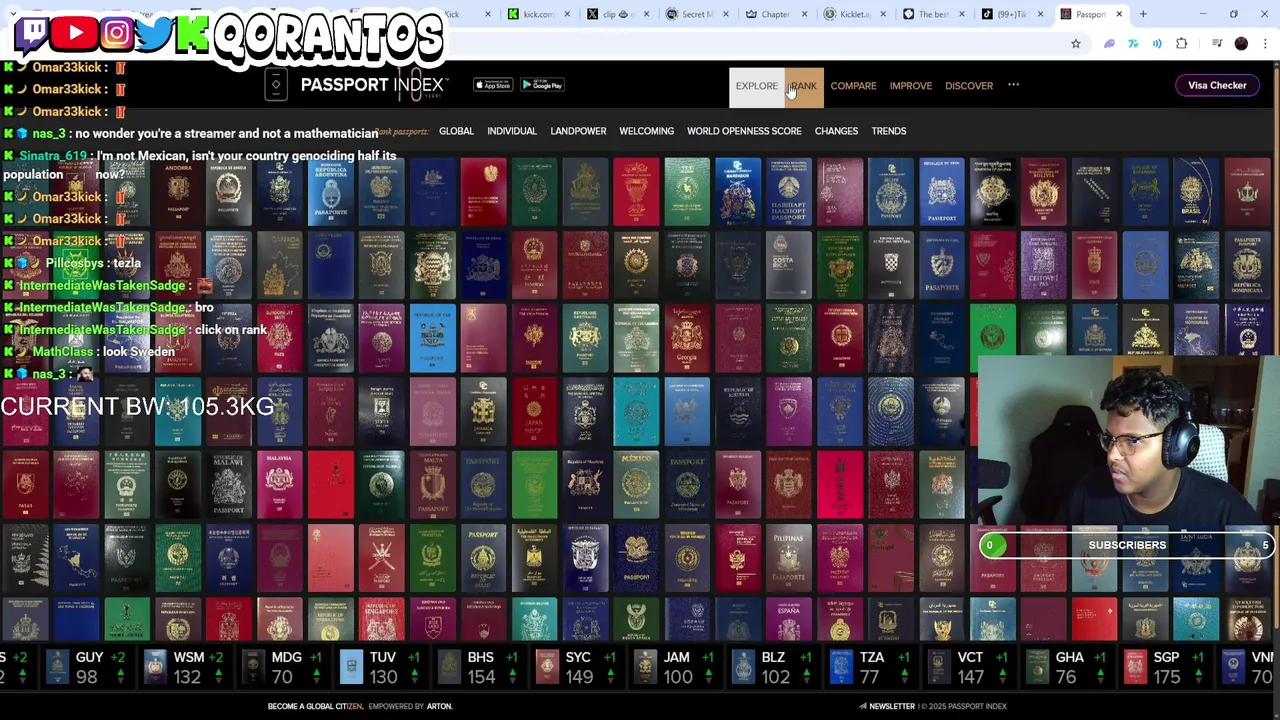Click the SGP ticker entry with rank 175
1280x720 pixels.
tap(1164, 667)
